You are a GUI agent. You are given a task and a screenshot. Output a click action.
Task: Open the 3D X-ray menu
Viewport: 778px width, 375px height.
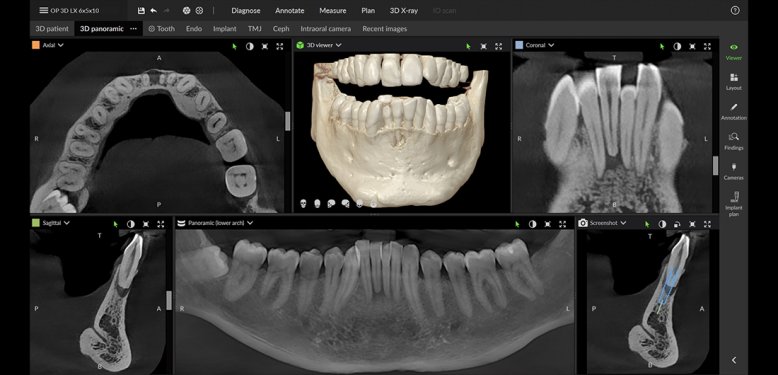point(404,10)
